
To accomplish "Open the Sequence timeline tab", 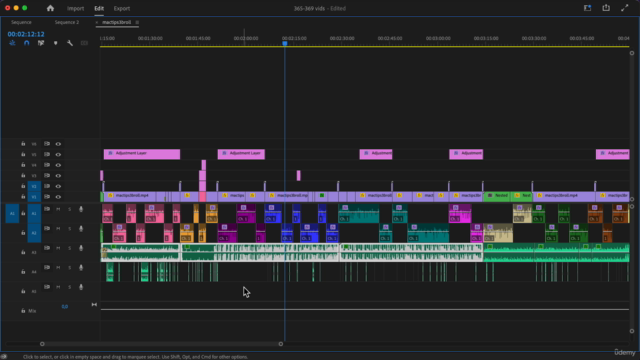I will [21, 22].
